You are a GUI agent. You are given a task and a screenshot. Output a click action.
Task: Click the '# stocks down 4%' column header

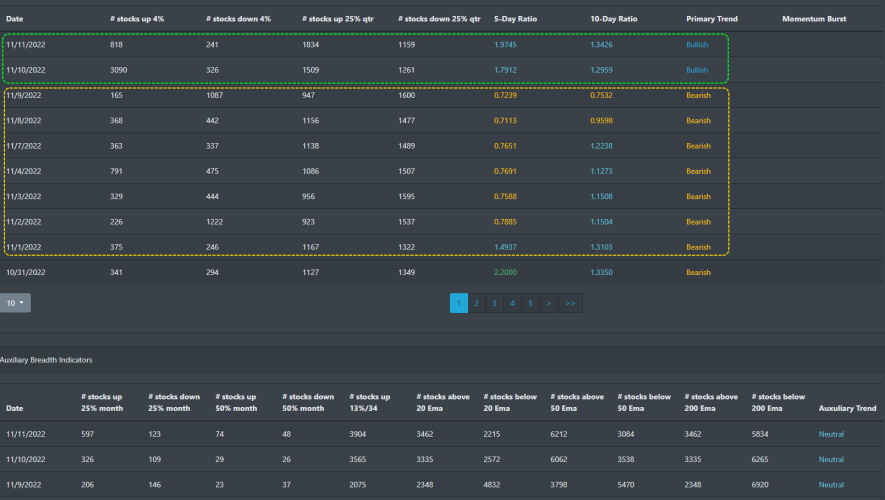pos(238,19)
